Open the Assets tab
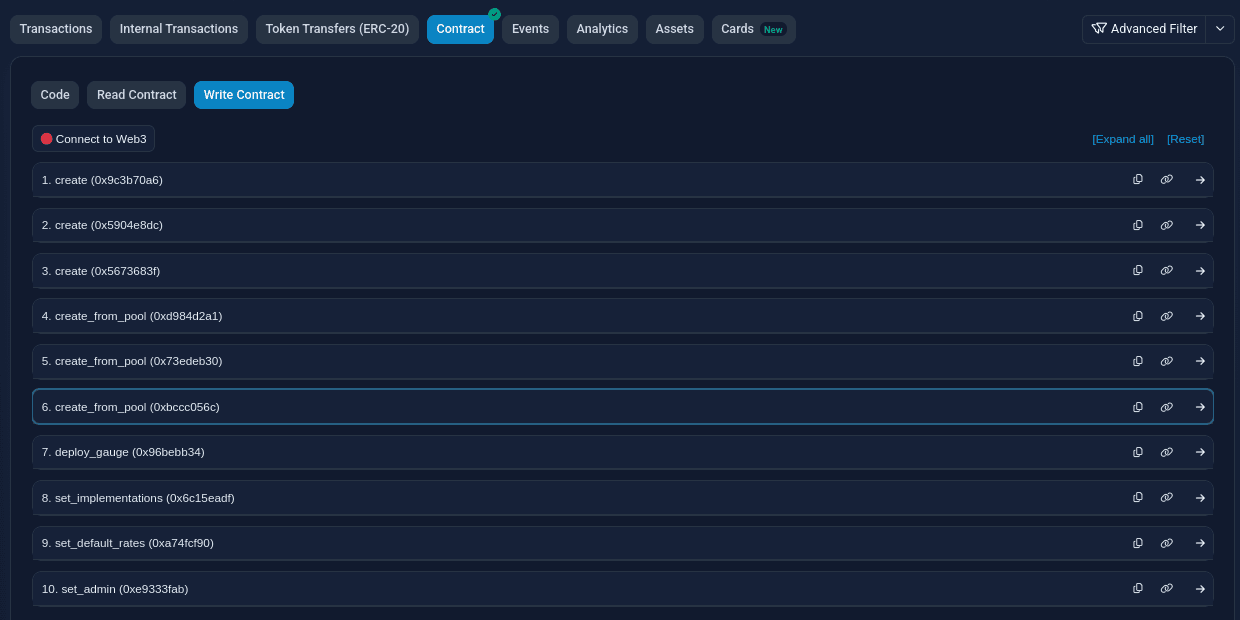Image resolution: width=1240 pixels, height=620 pixels. (x=675, y=29)
